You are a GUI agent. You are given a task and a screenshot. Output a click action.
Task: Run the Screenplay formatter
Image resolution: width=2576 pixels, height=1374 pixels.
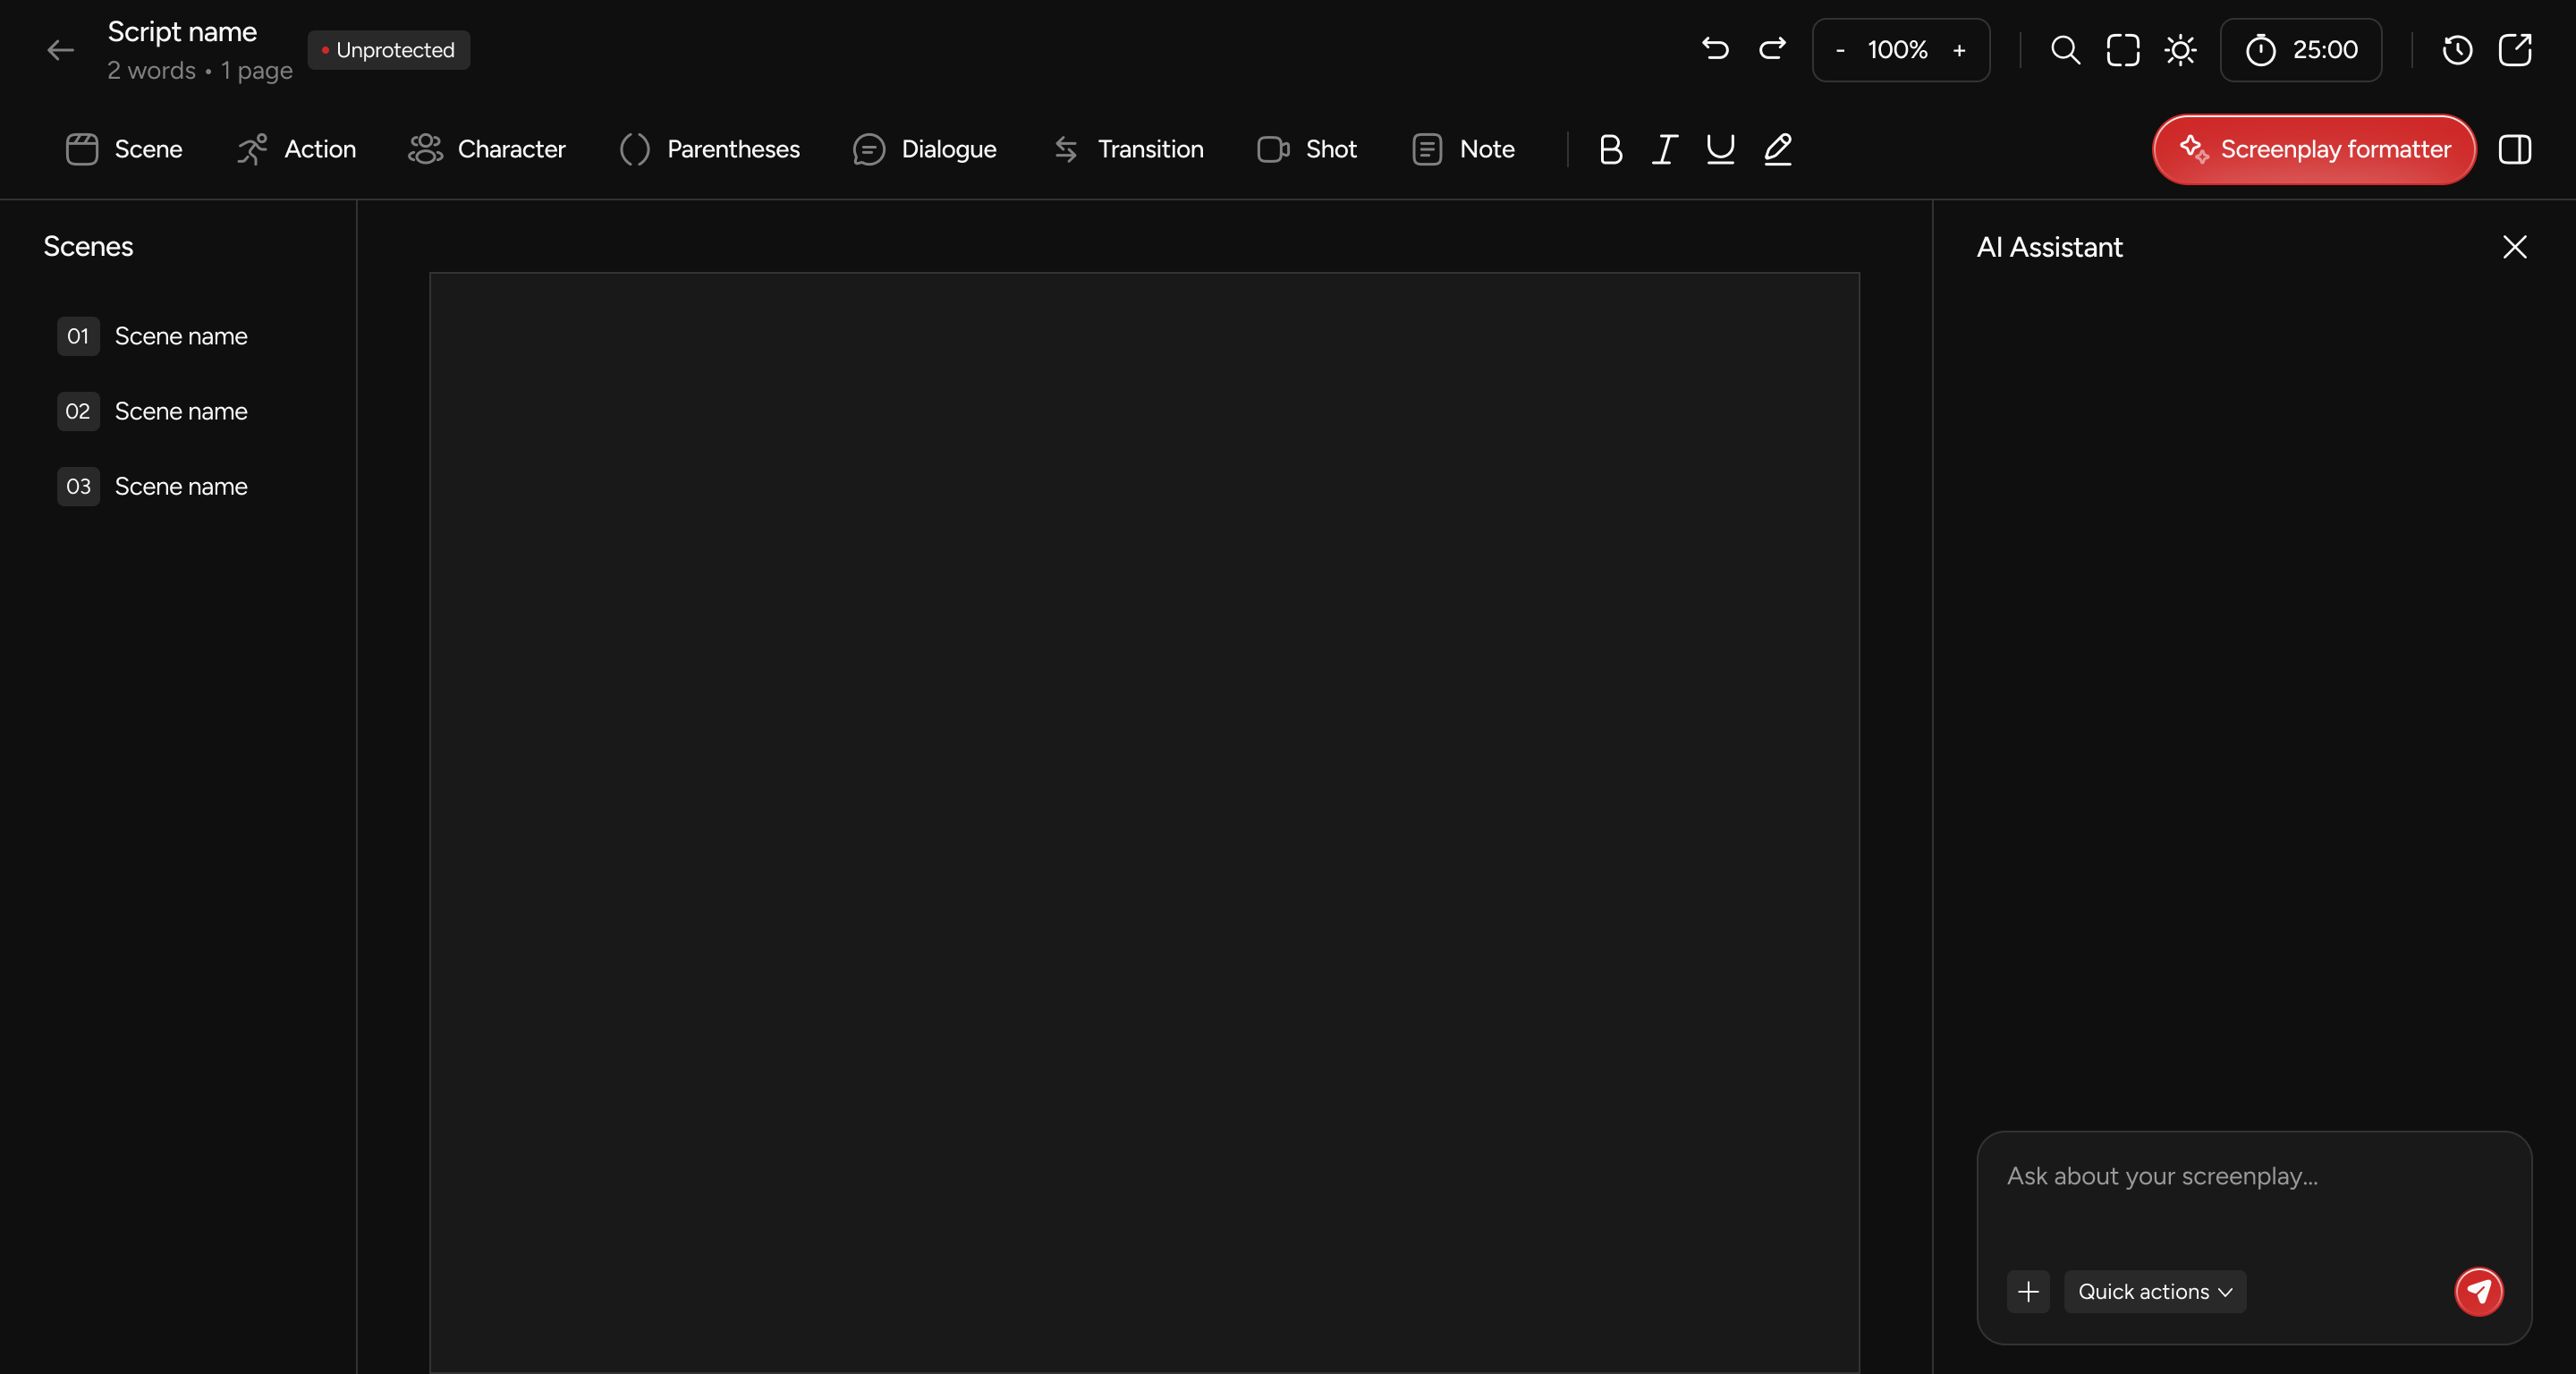tap(2314, 150)
